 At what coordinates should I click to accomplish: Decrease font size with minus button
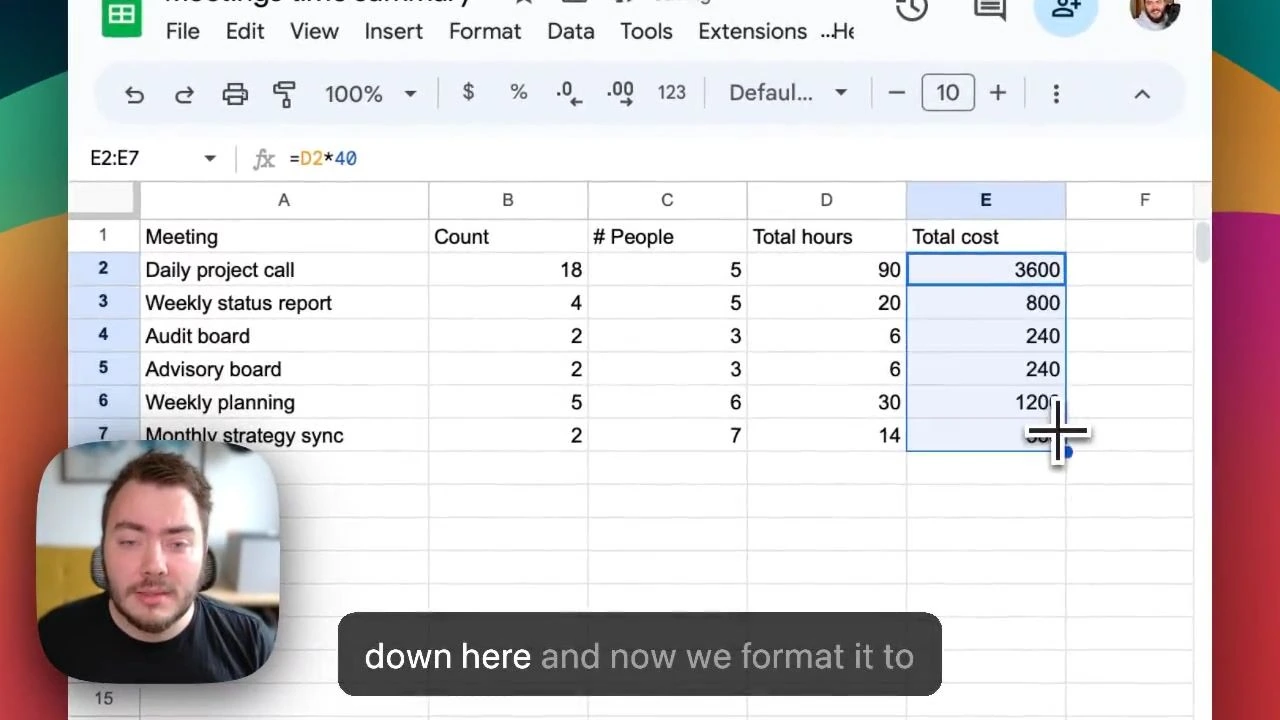[x=897, y=93]
